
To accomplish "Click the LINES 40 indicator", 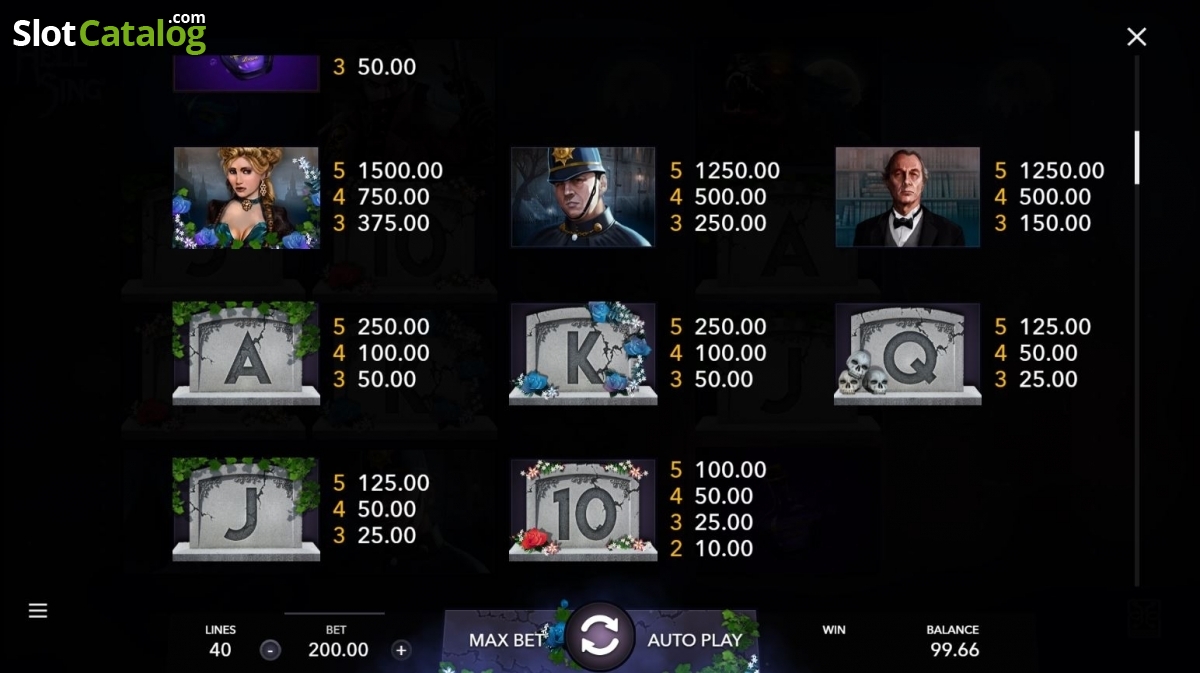I will click(x=220, y=641).
